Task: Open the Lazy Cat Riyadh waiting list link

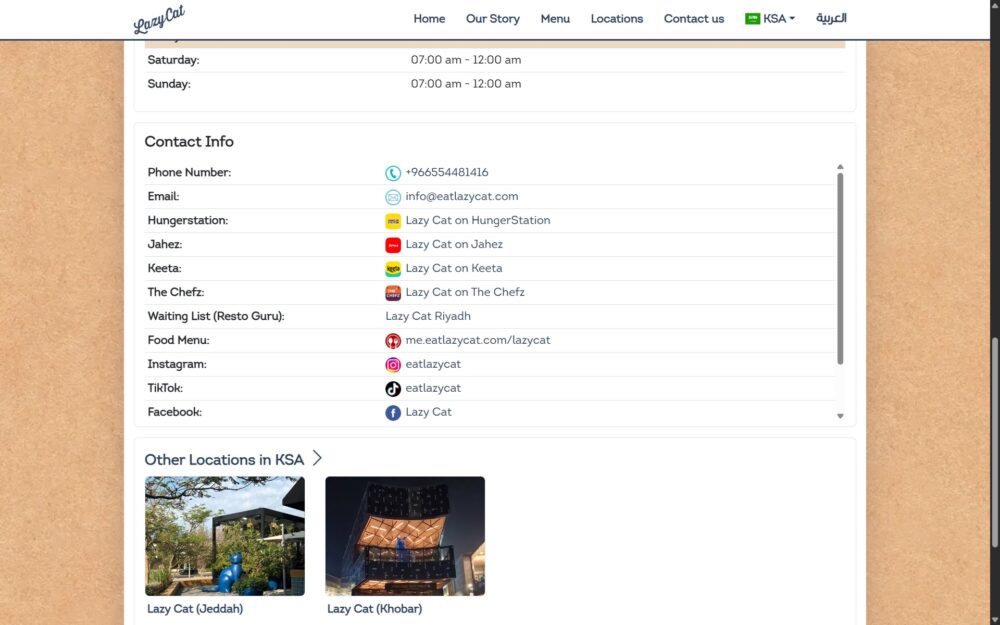Action: [x=428, y=316]
